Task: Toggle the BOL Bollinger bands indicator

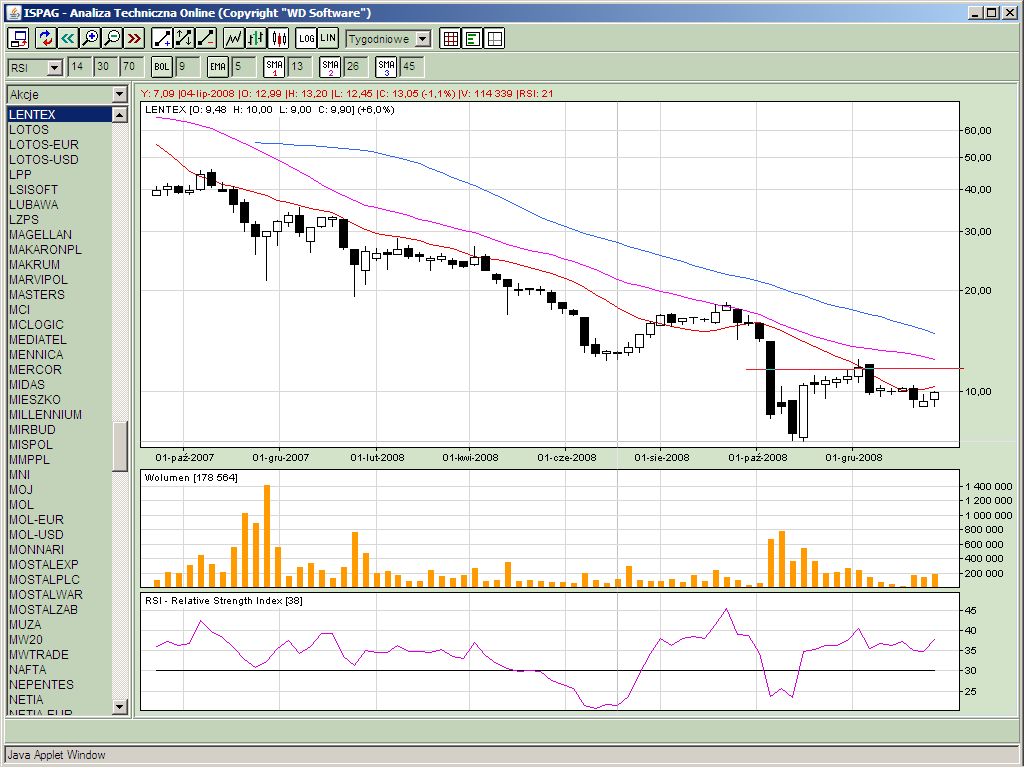Action: (162, 67)
